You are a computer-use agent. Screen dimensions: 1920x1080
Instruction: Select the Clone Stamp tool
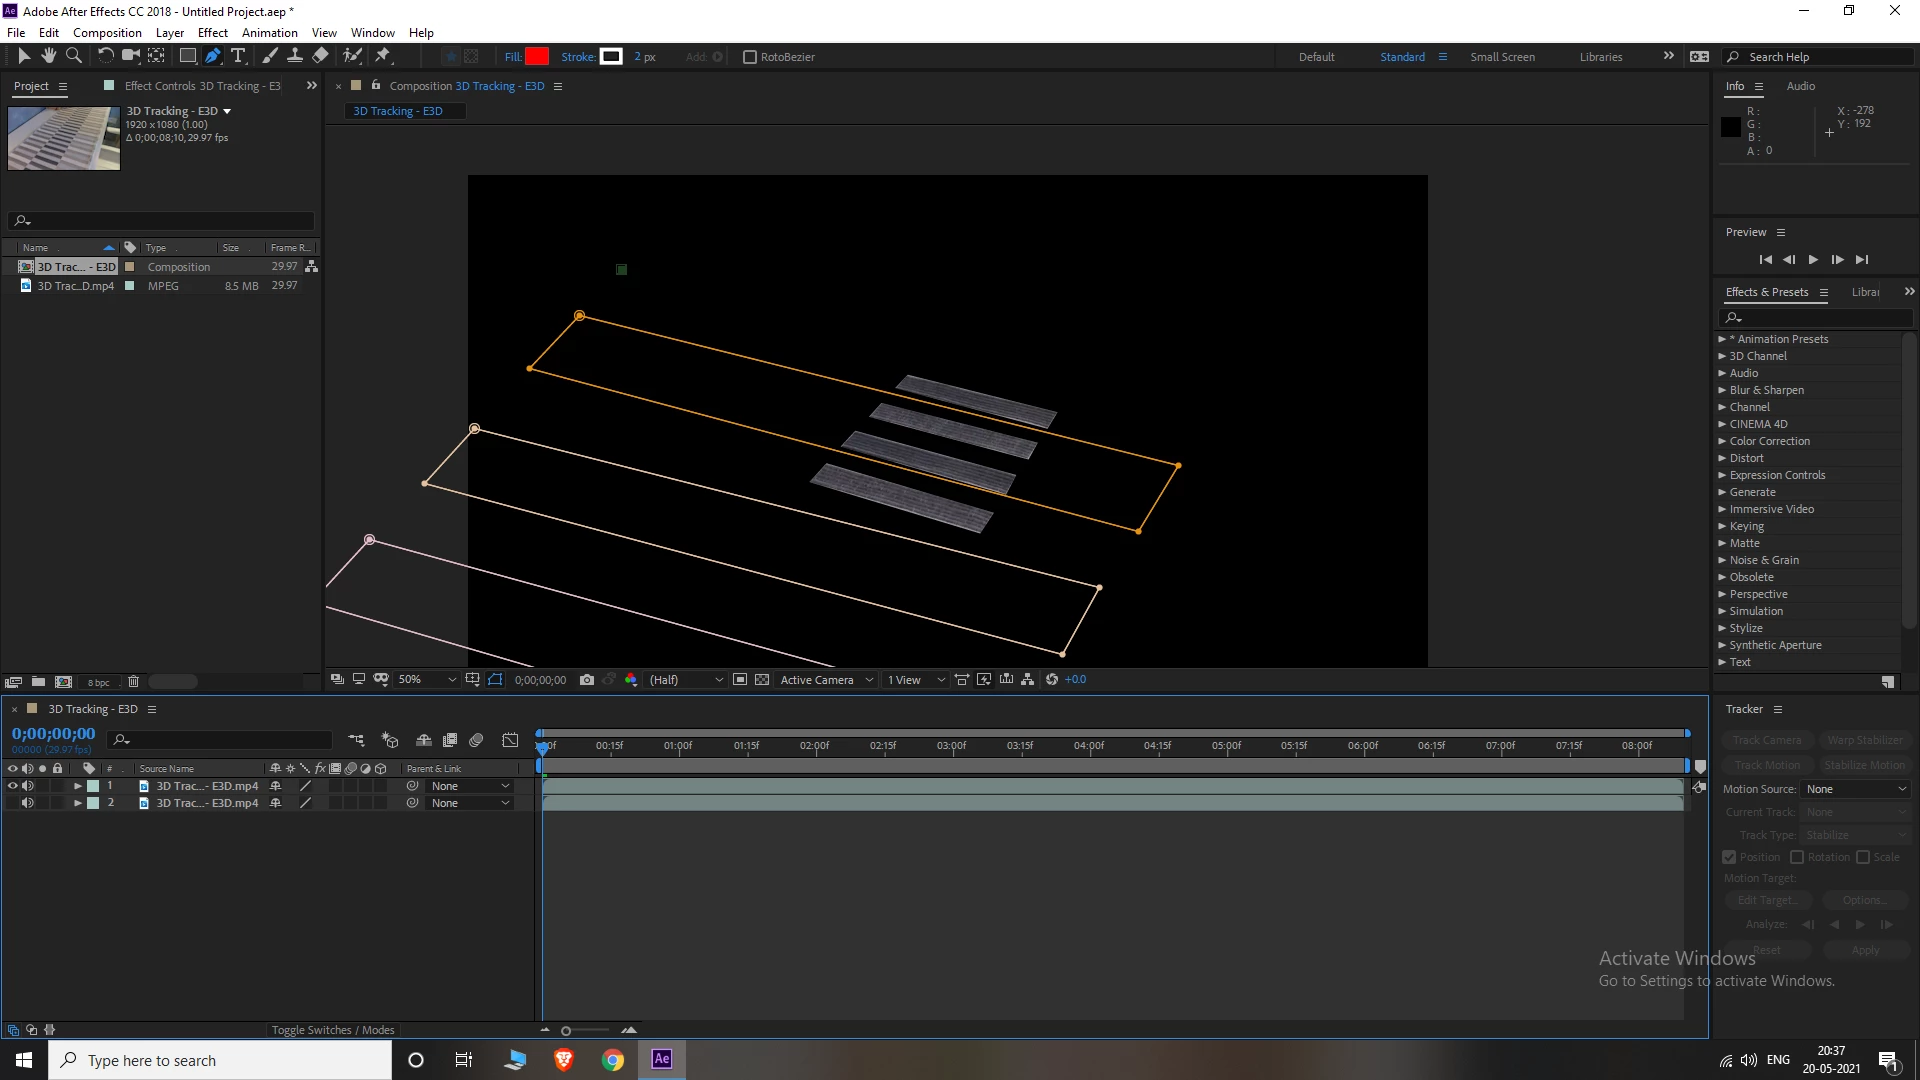click(x=295, y=56)
